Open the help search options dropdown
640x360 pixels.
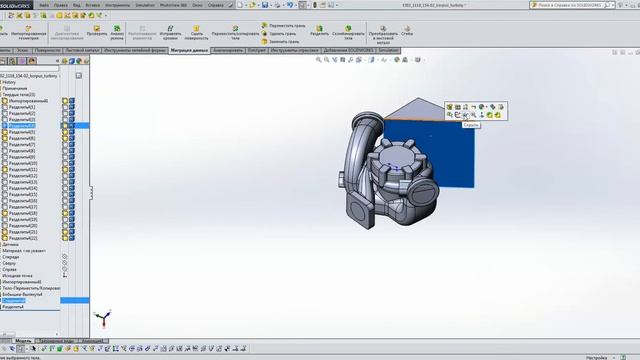point(613,5)
